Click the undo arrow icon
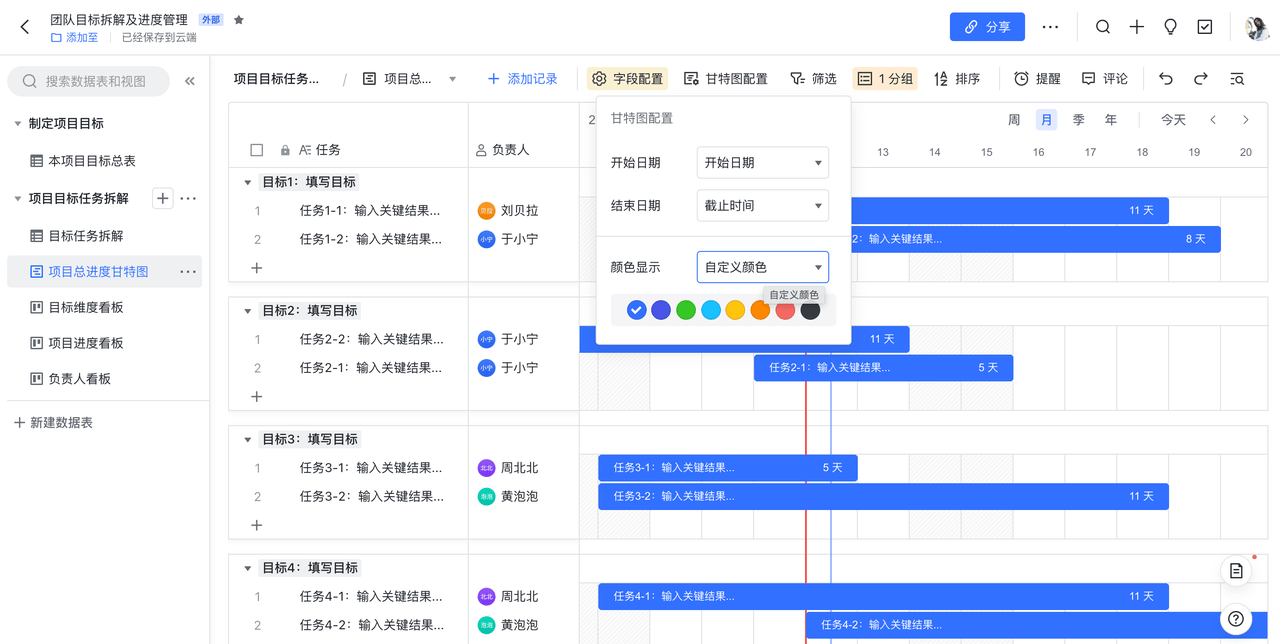The height and width of the screenshot is (644, 1280). pyautogui.click(x=1166, y=79)
